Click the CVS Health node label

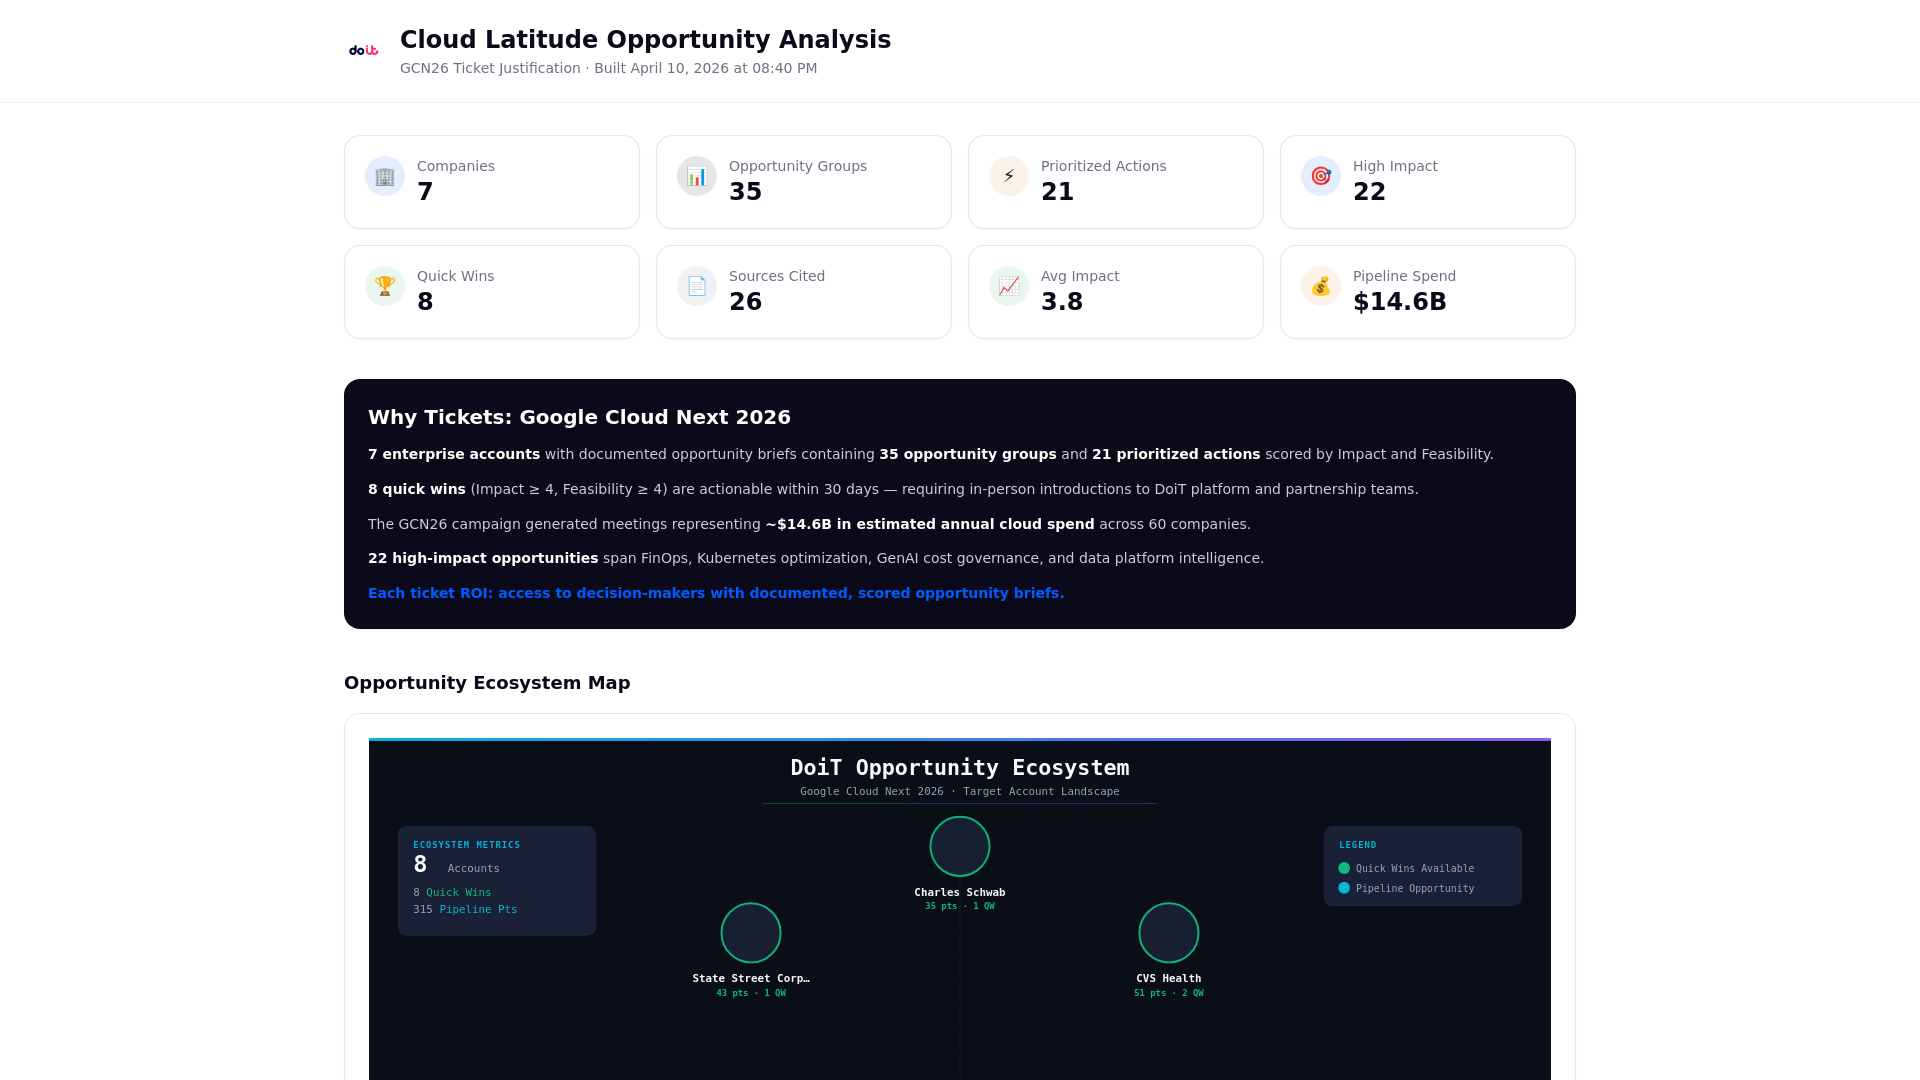click(x=1169, y=979)
